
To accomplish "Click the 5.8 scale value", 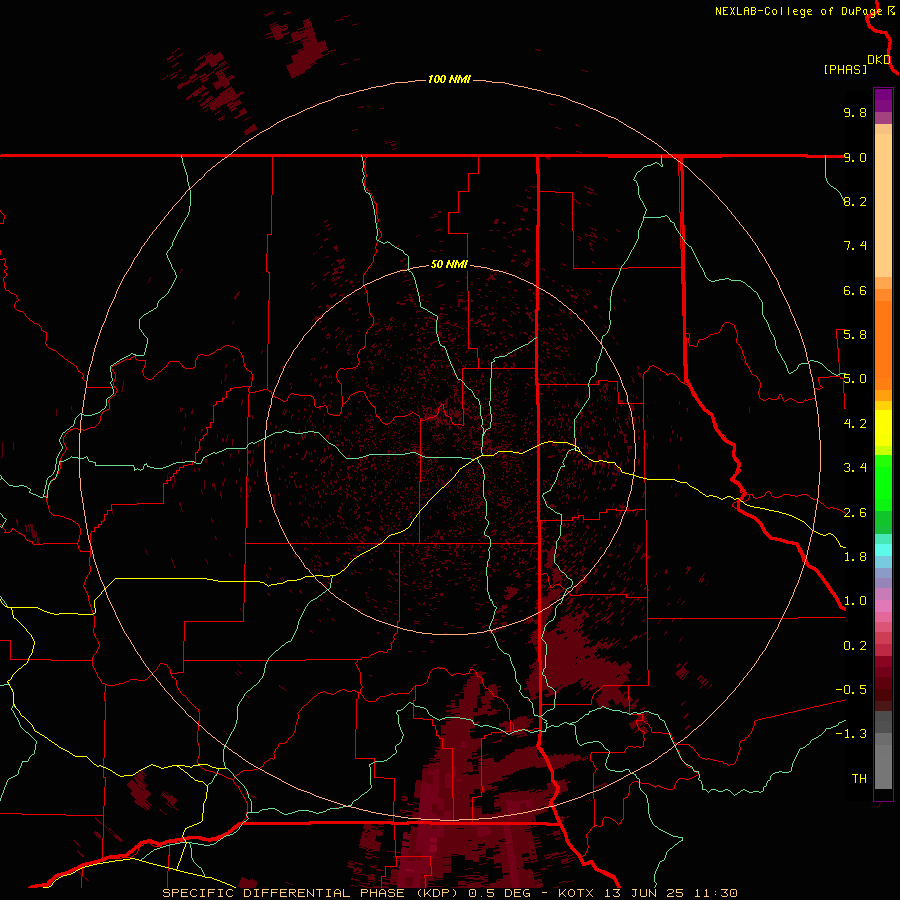I will 855,335.
